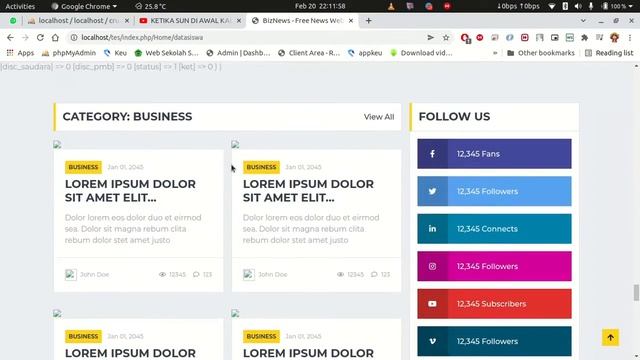Viewport: 640px width, 360px height.
Task: Bookmark this page with the star icon
Action: point(446,38)
